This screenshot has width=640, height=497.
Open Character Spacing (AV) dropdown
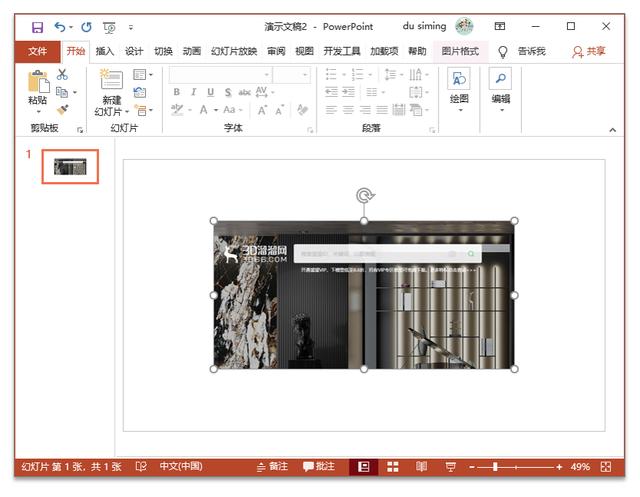tap(264, 92)
